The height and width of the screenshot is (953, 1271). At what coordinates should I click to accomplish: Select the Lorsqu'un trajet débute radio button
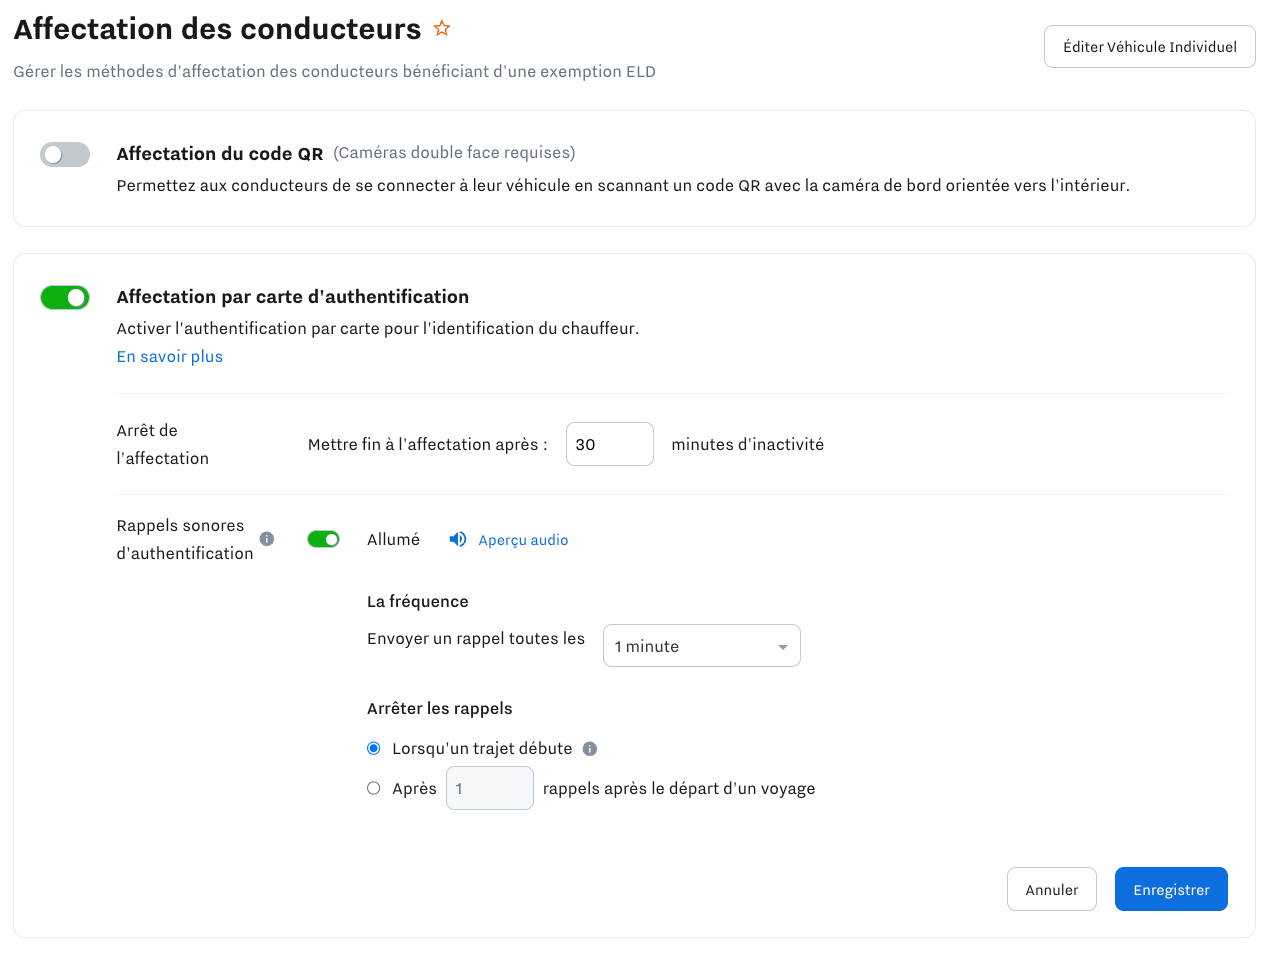(x=373, y=748)
